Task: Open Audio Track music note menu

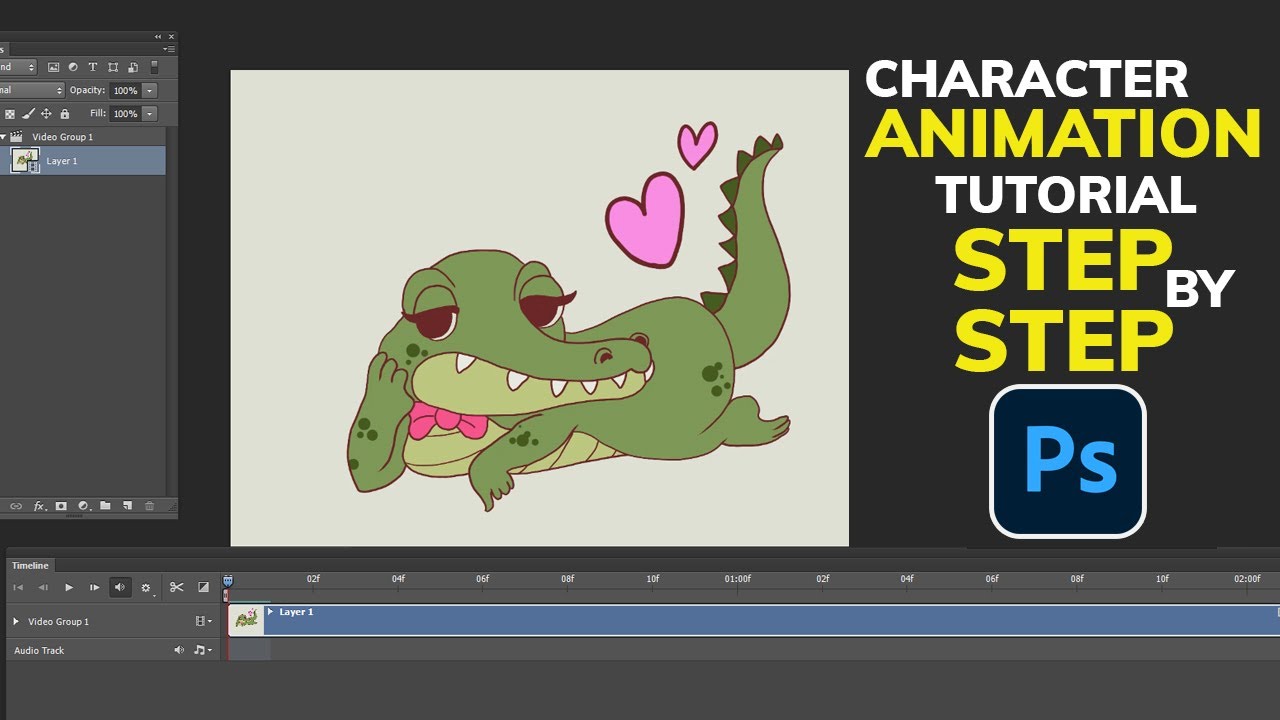Action: point(203,650)
